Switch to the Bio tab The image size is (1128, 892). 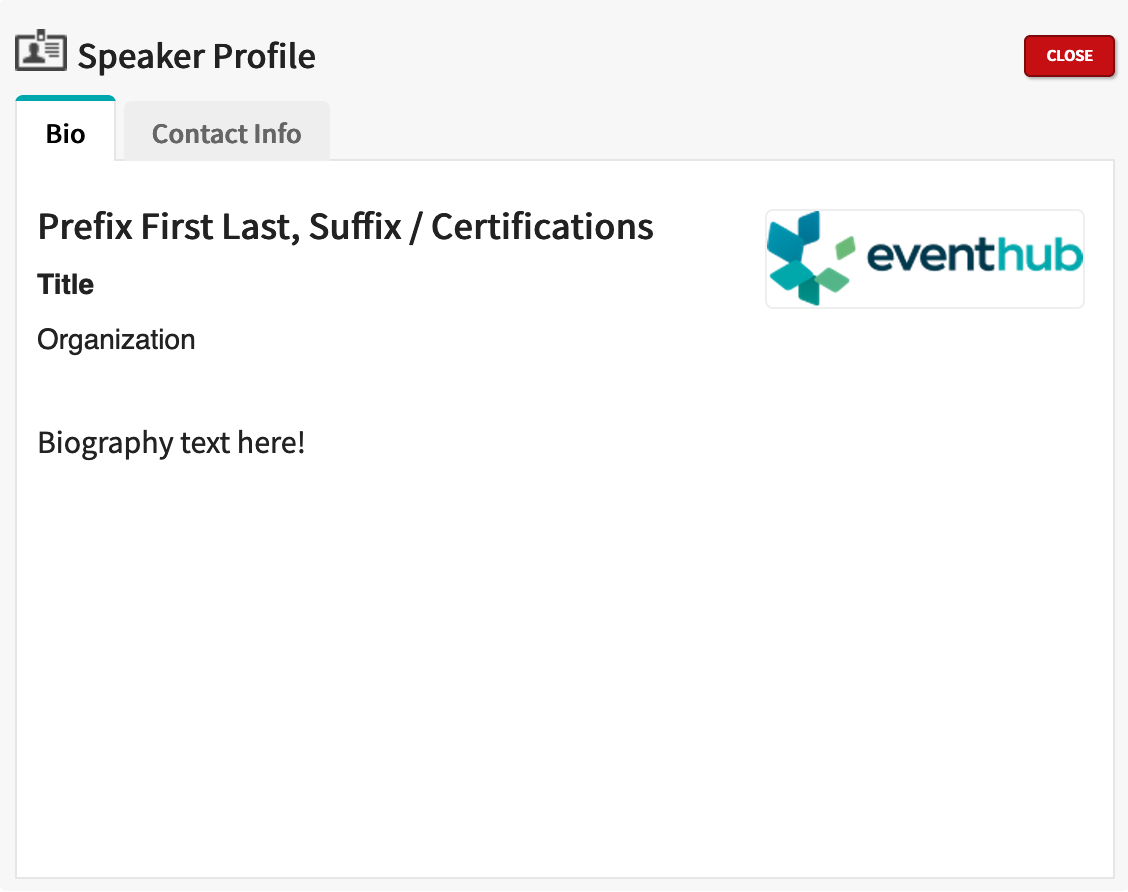65,132
